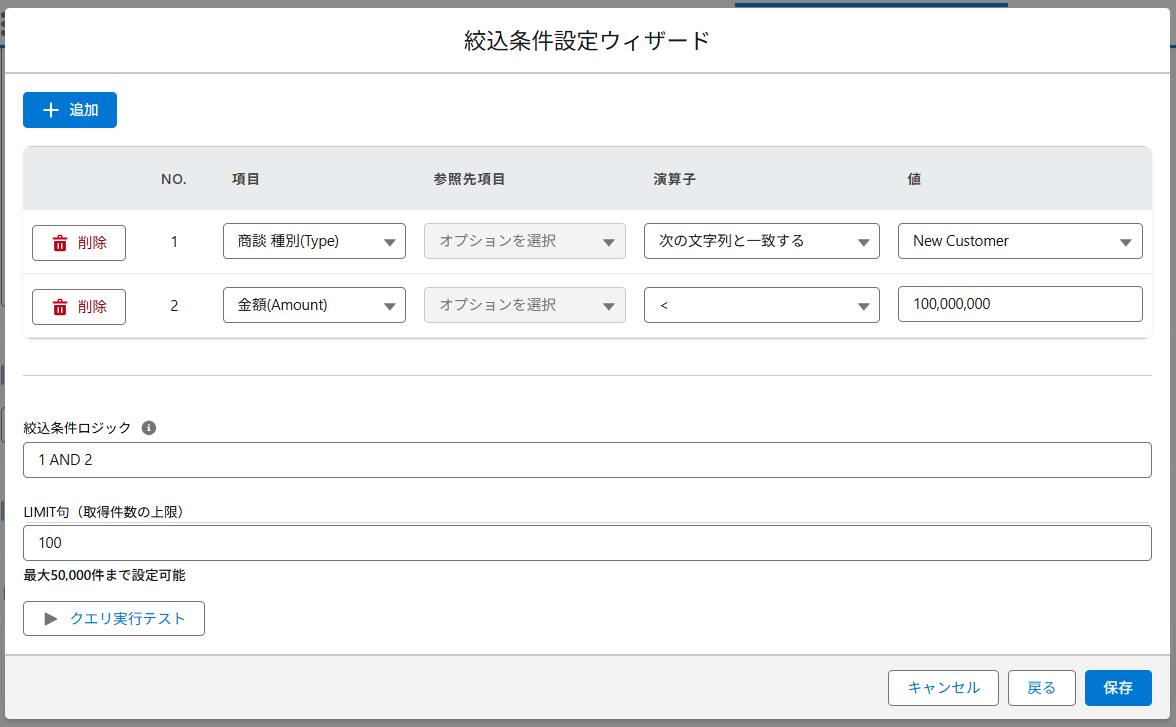Click row 1 参照先項目 オプションを選択 dropdown

[x=525, y=241]
